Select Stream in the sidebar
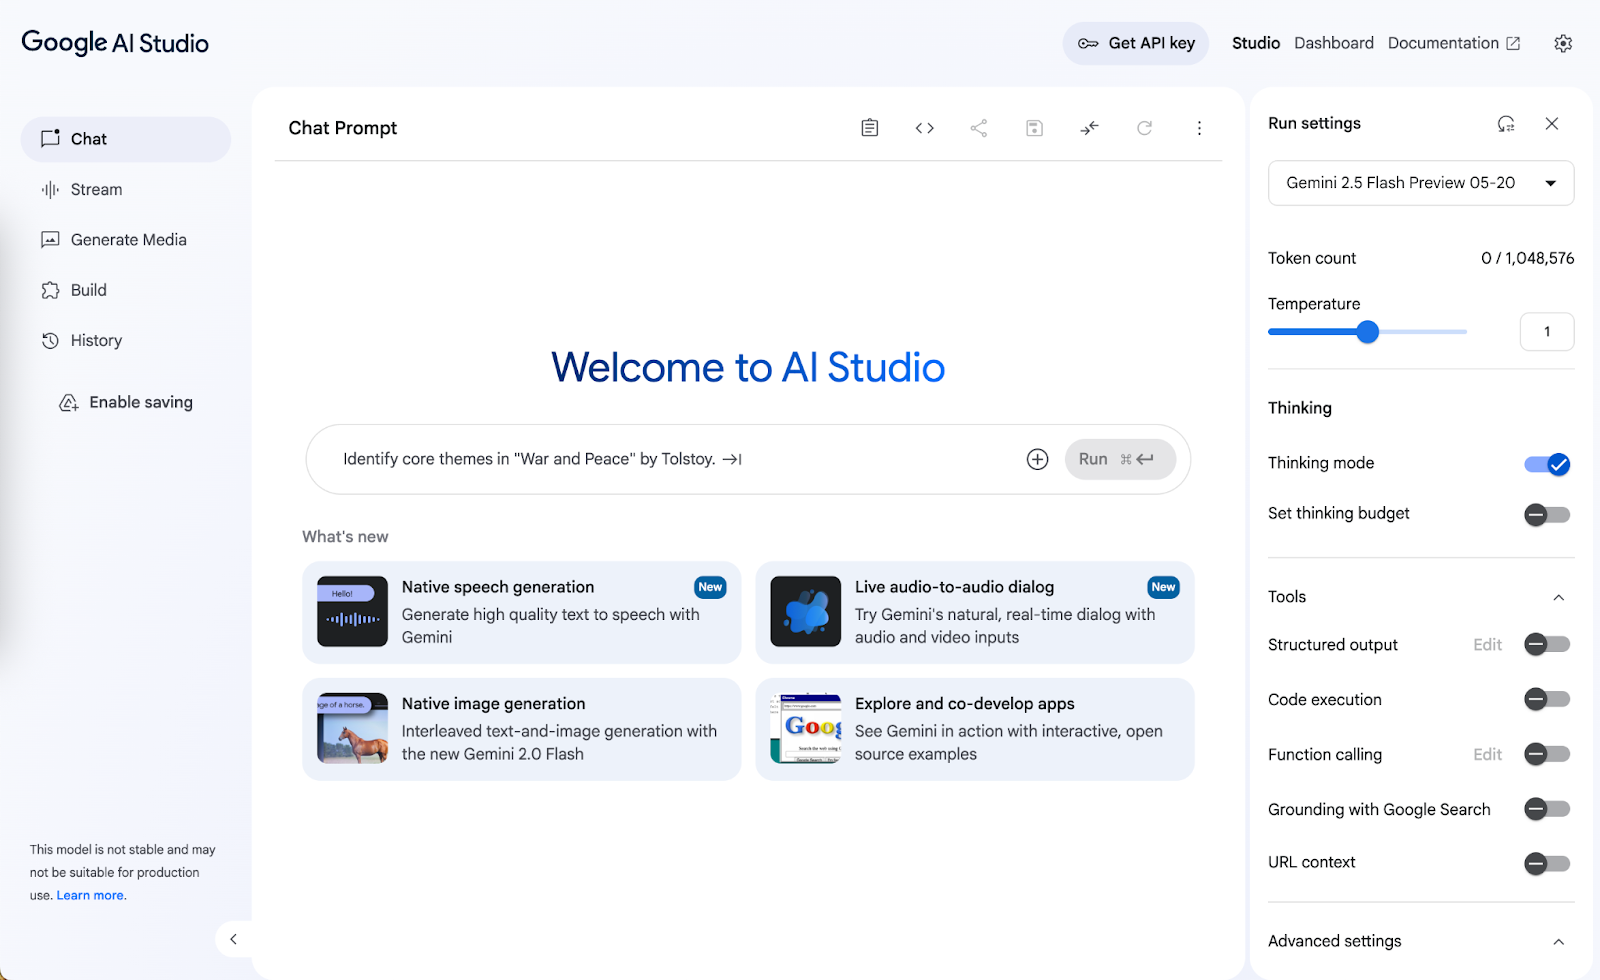Viewport: 1600px width, 980px height. (126, 190)
